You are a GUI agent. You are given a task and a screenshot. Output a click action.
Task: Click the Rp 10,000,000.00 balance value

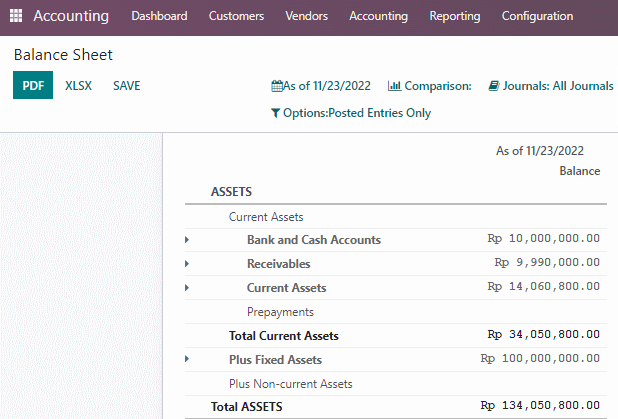point(544,238)
